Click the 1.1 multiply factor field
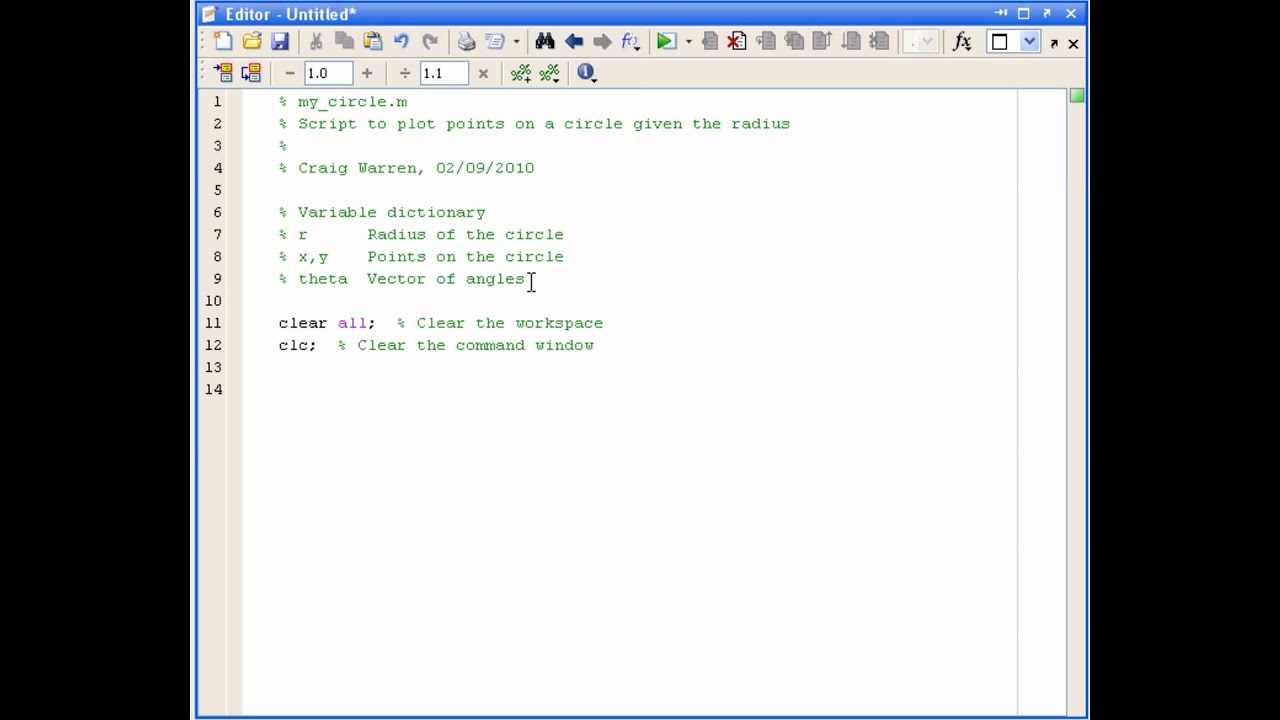 click(x=443, y=72)
